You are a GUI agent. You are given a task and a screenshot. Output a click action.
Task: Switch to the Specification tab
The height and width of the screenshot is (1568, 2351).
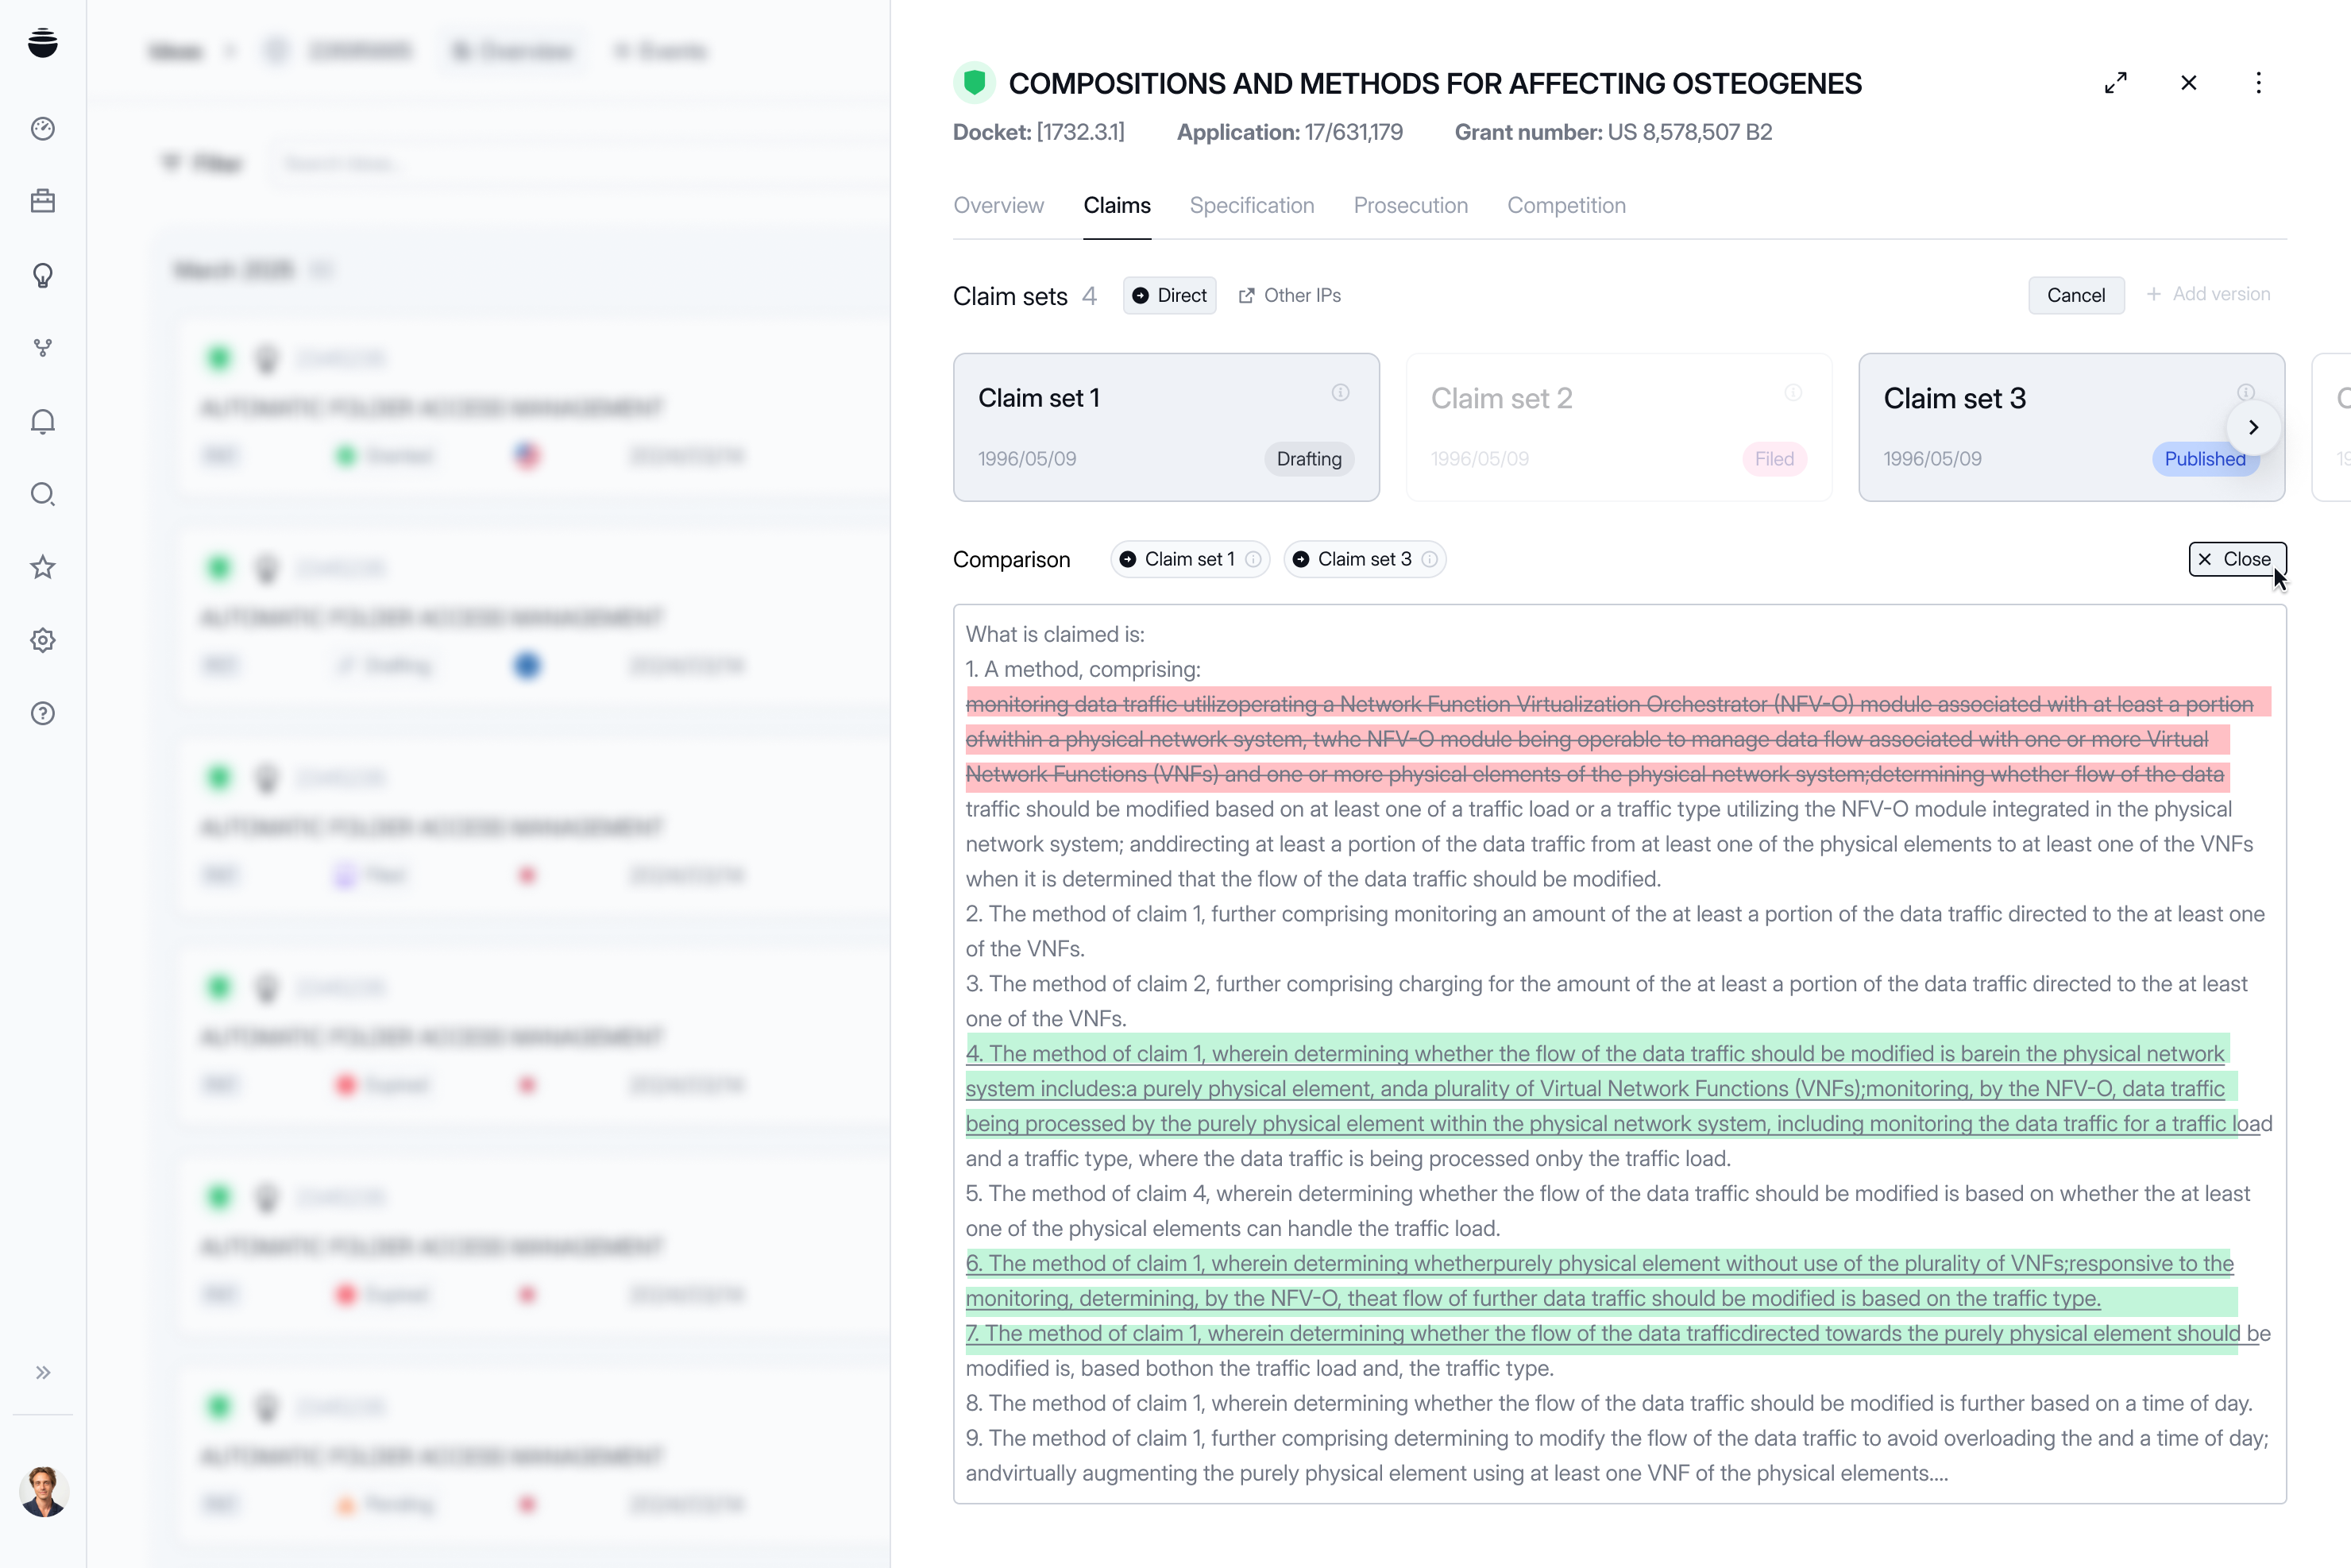pyautogui.click(x=1251, y=205)
